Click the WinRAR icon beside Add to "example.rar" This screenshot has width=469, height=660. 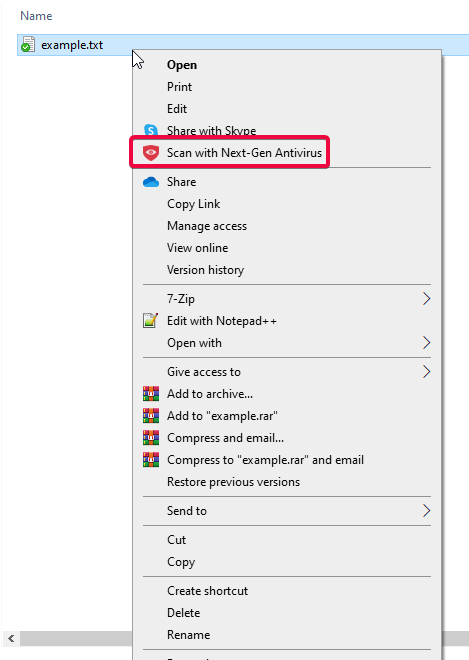coord(151,415)
